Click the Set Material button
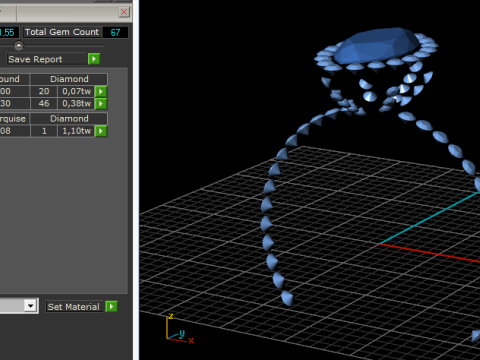The width and height of the screenshot is (480, 360). point(74,307)
